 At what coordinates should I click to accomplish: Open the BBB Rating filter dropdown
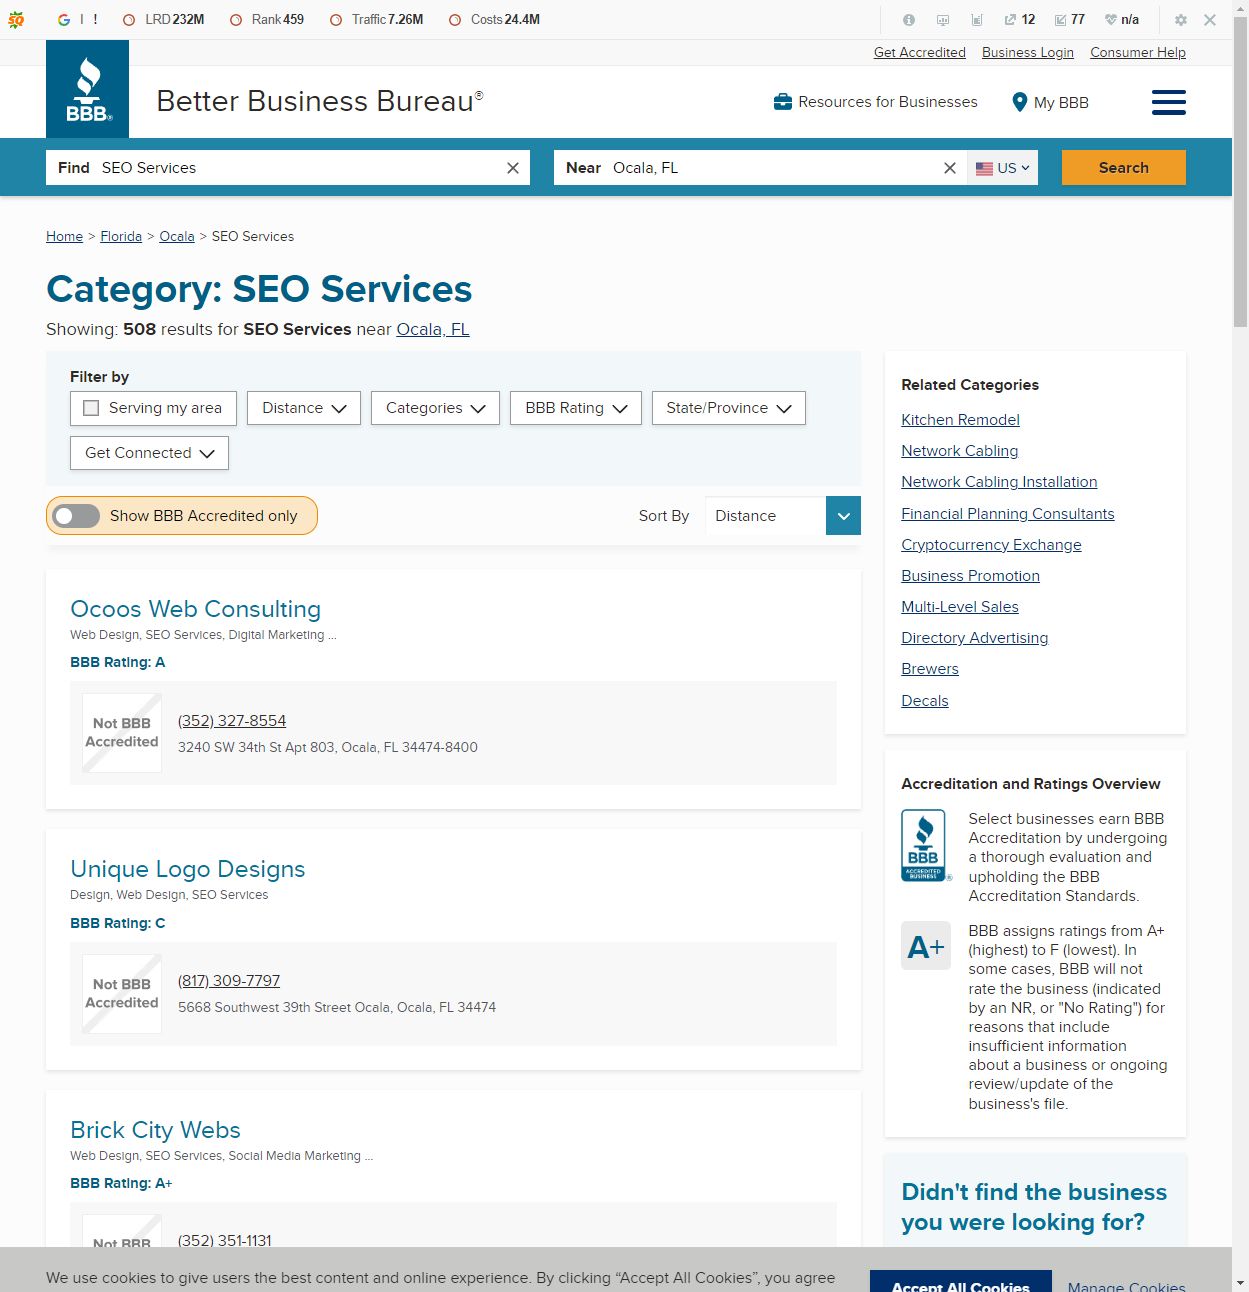coord(575,408)
